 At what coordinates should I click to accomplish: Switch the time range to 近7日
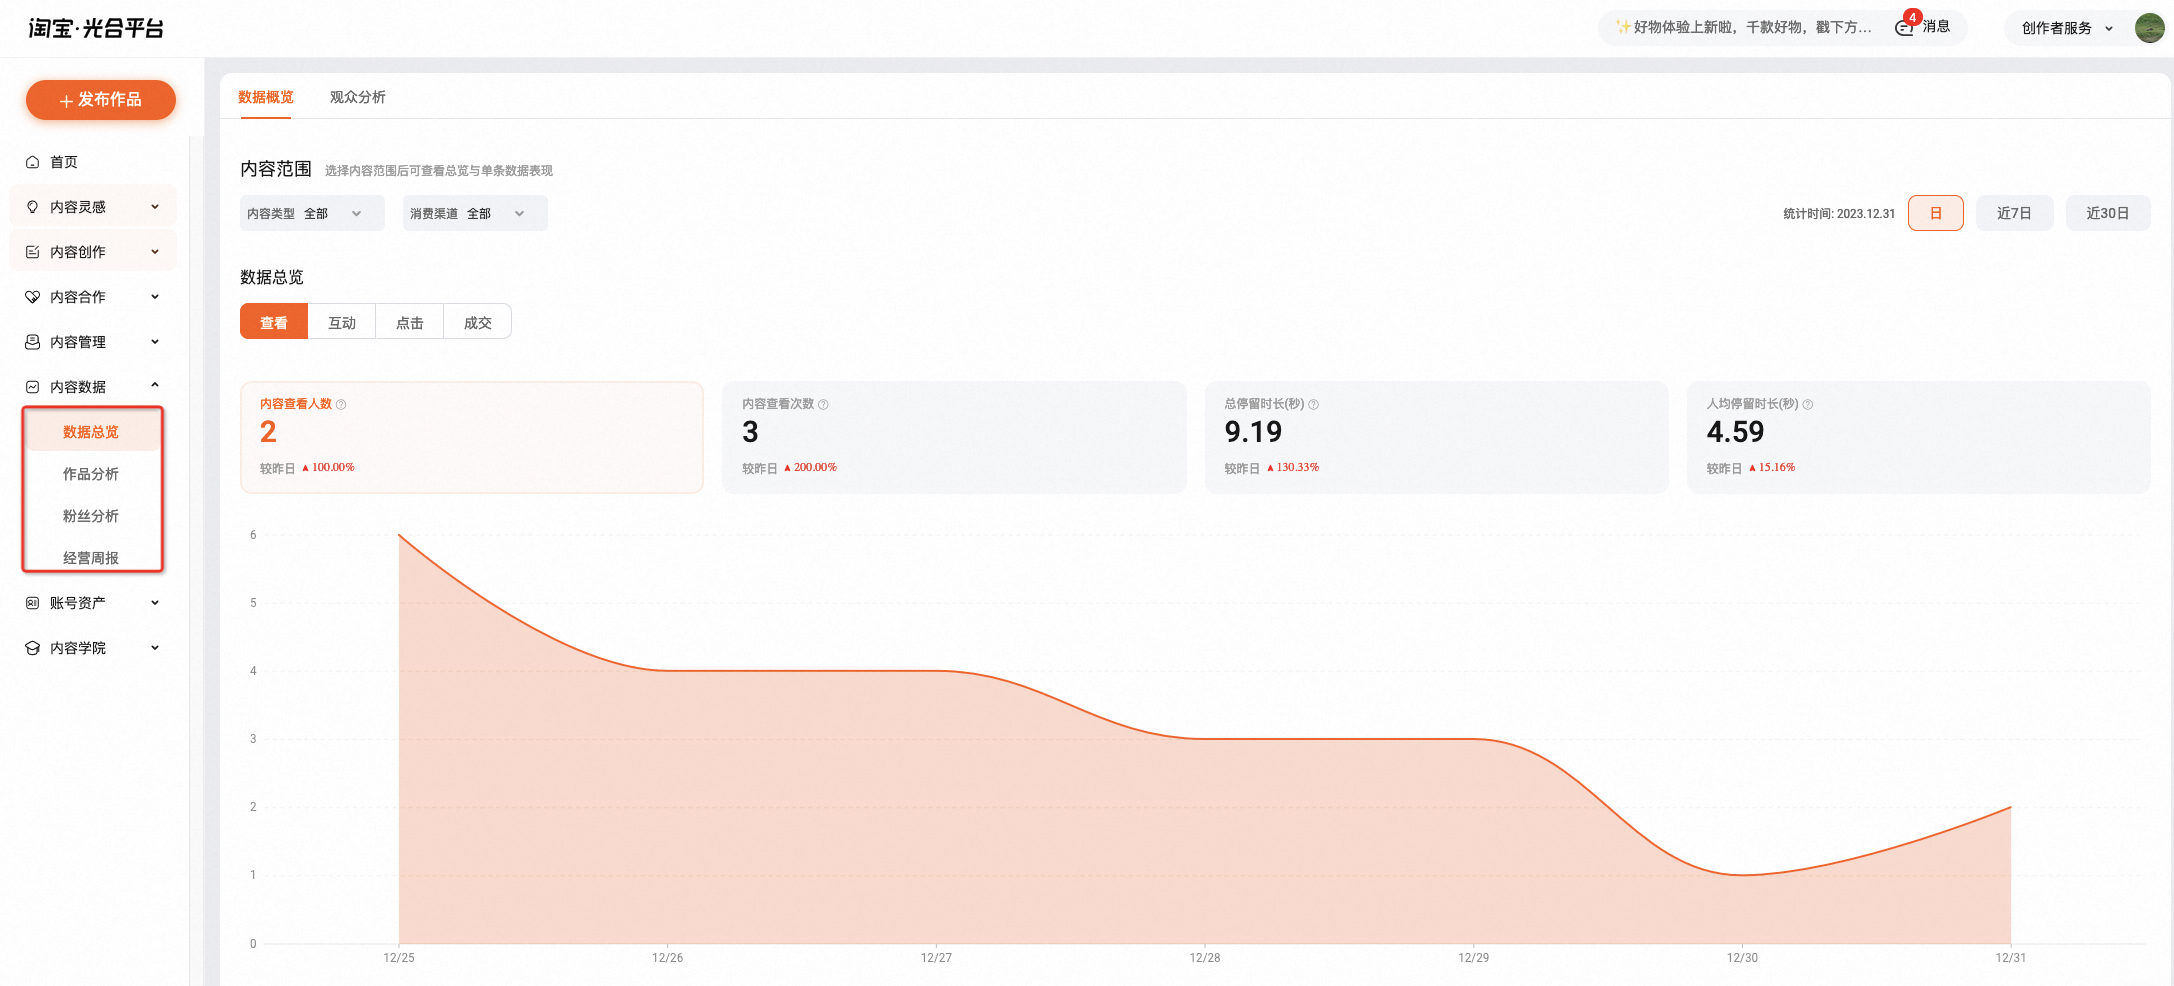point(2014,213)
